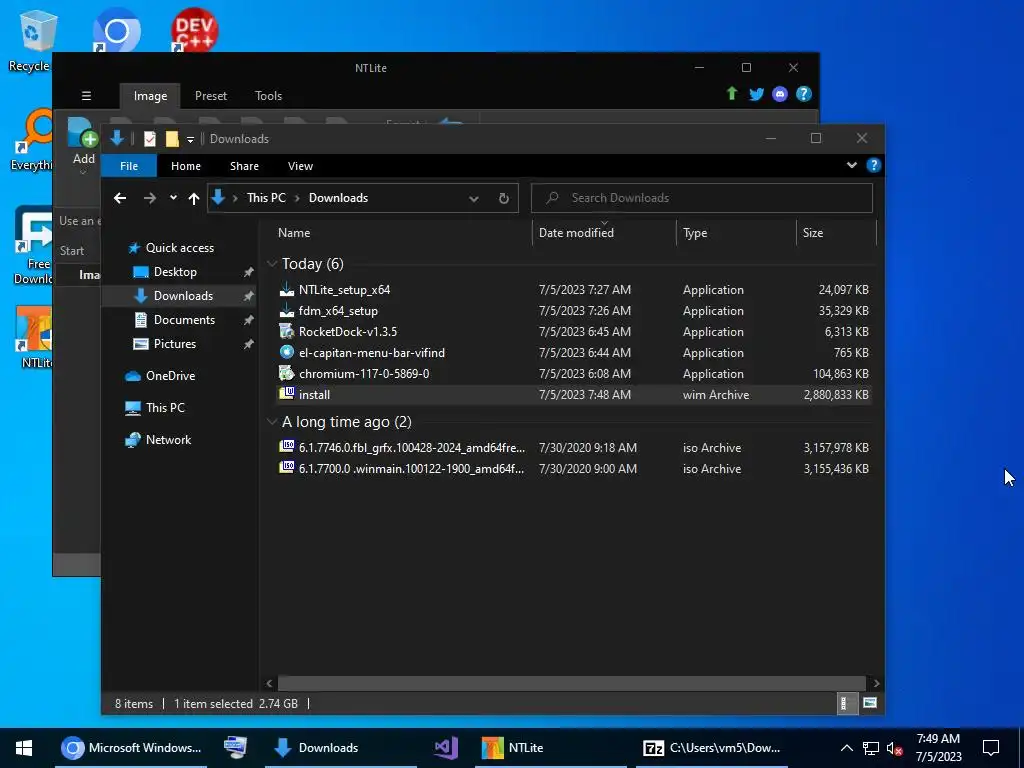Go up one folder level
Screen dimensions: 1024x768
(x=194, y=198)
